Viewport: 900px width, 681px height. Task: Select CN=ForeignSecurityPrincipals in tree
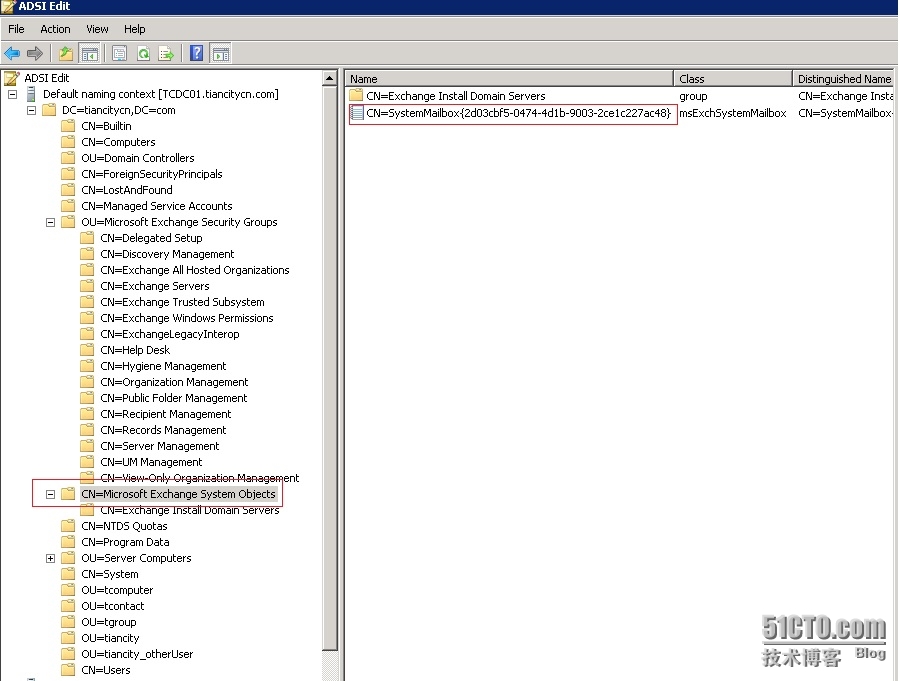(152, 174)
